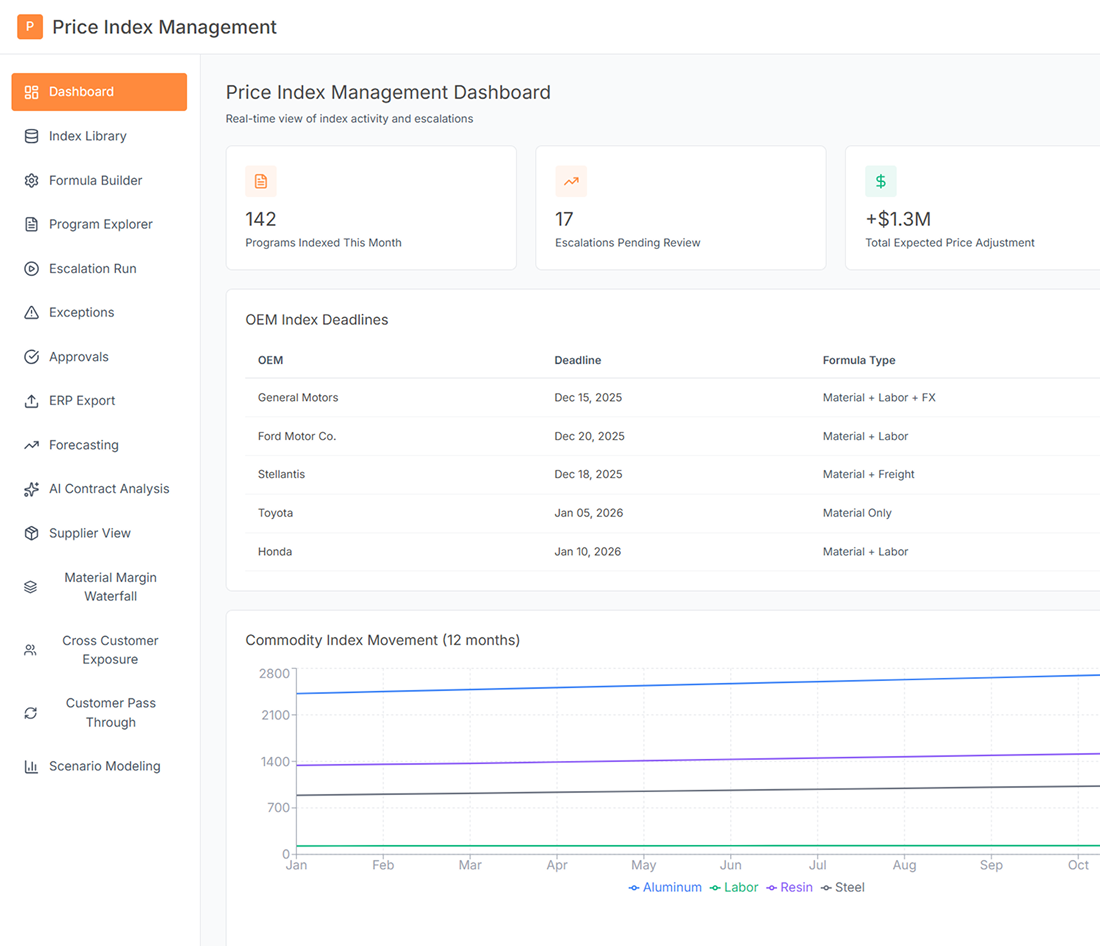The width and height of the screenshot is (1100, 946).
Task: Click the OEM Index Deadlines heading
Action: click(316, 320)
